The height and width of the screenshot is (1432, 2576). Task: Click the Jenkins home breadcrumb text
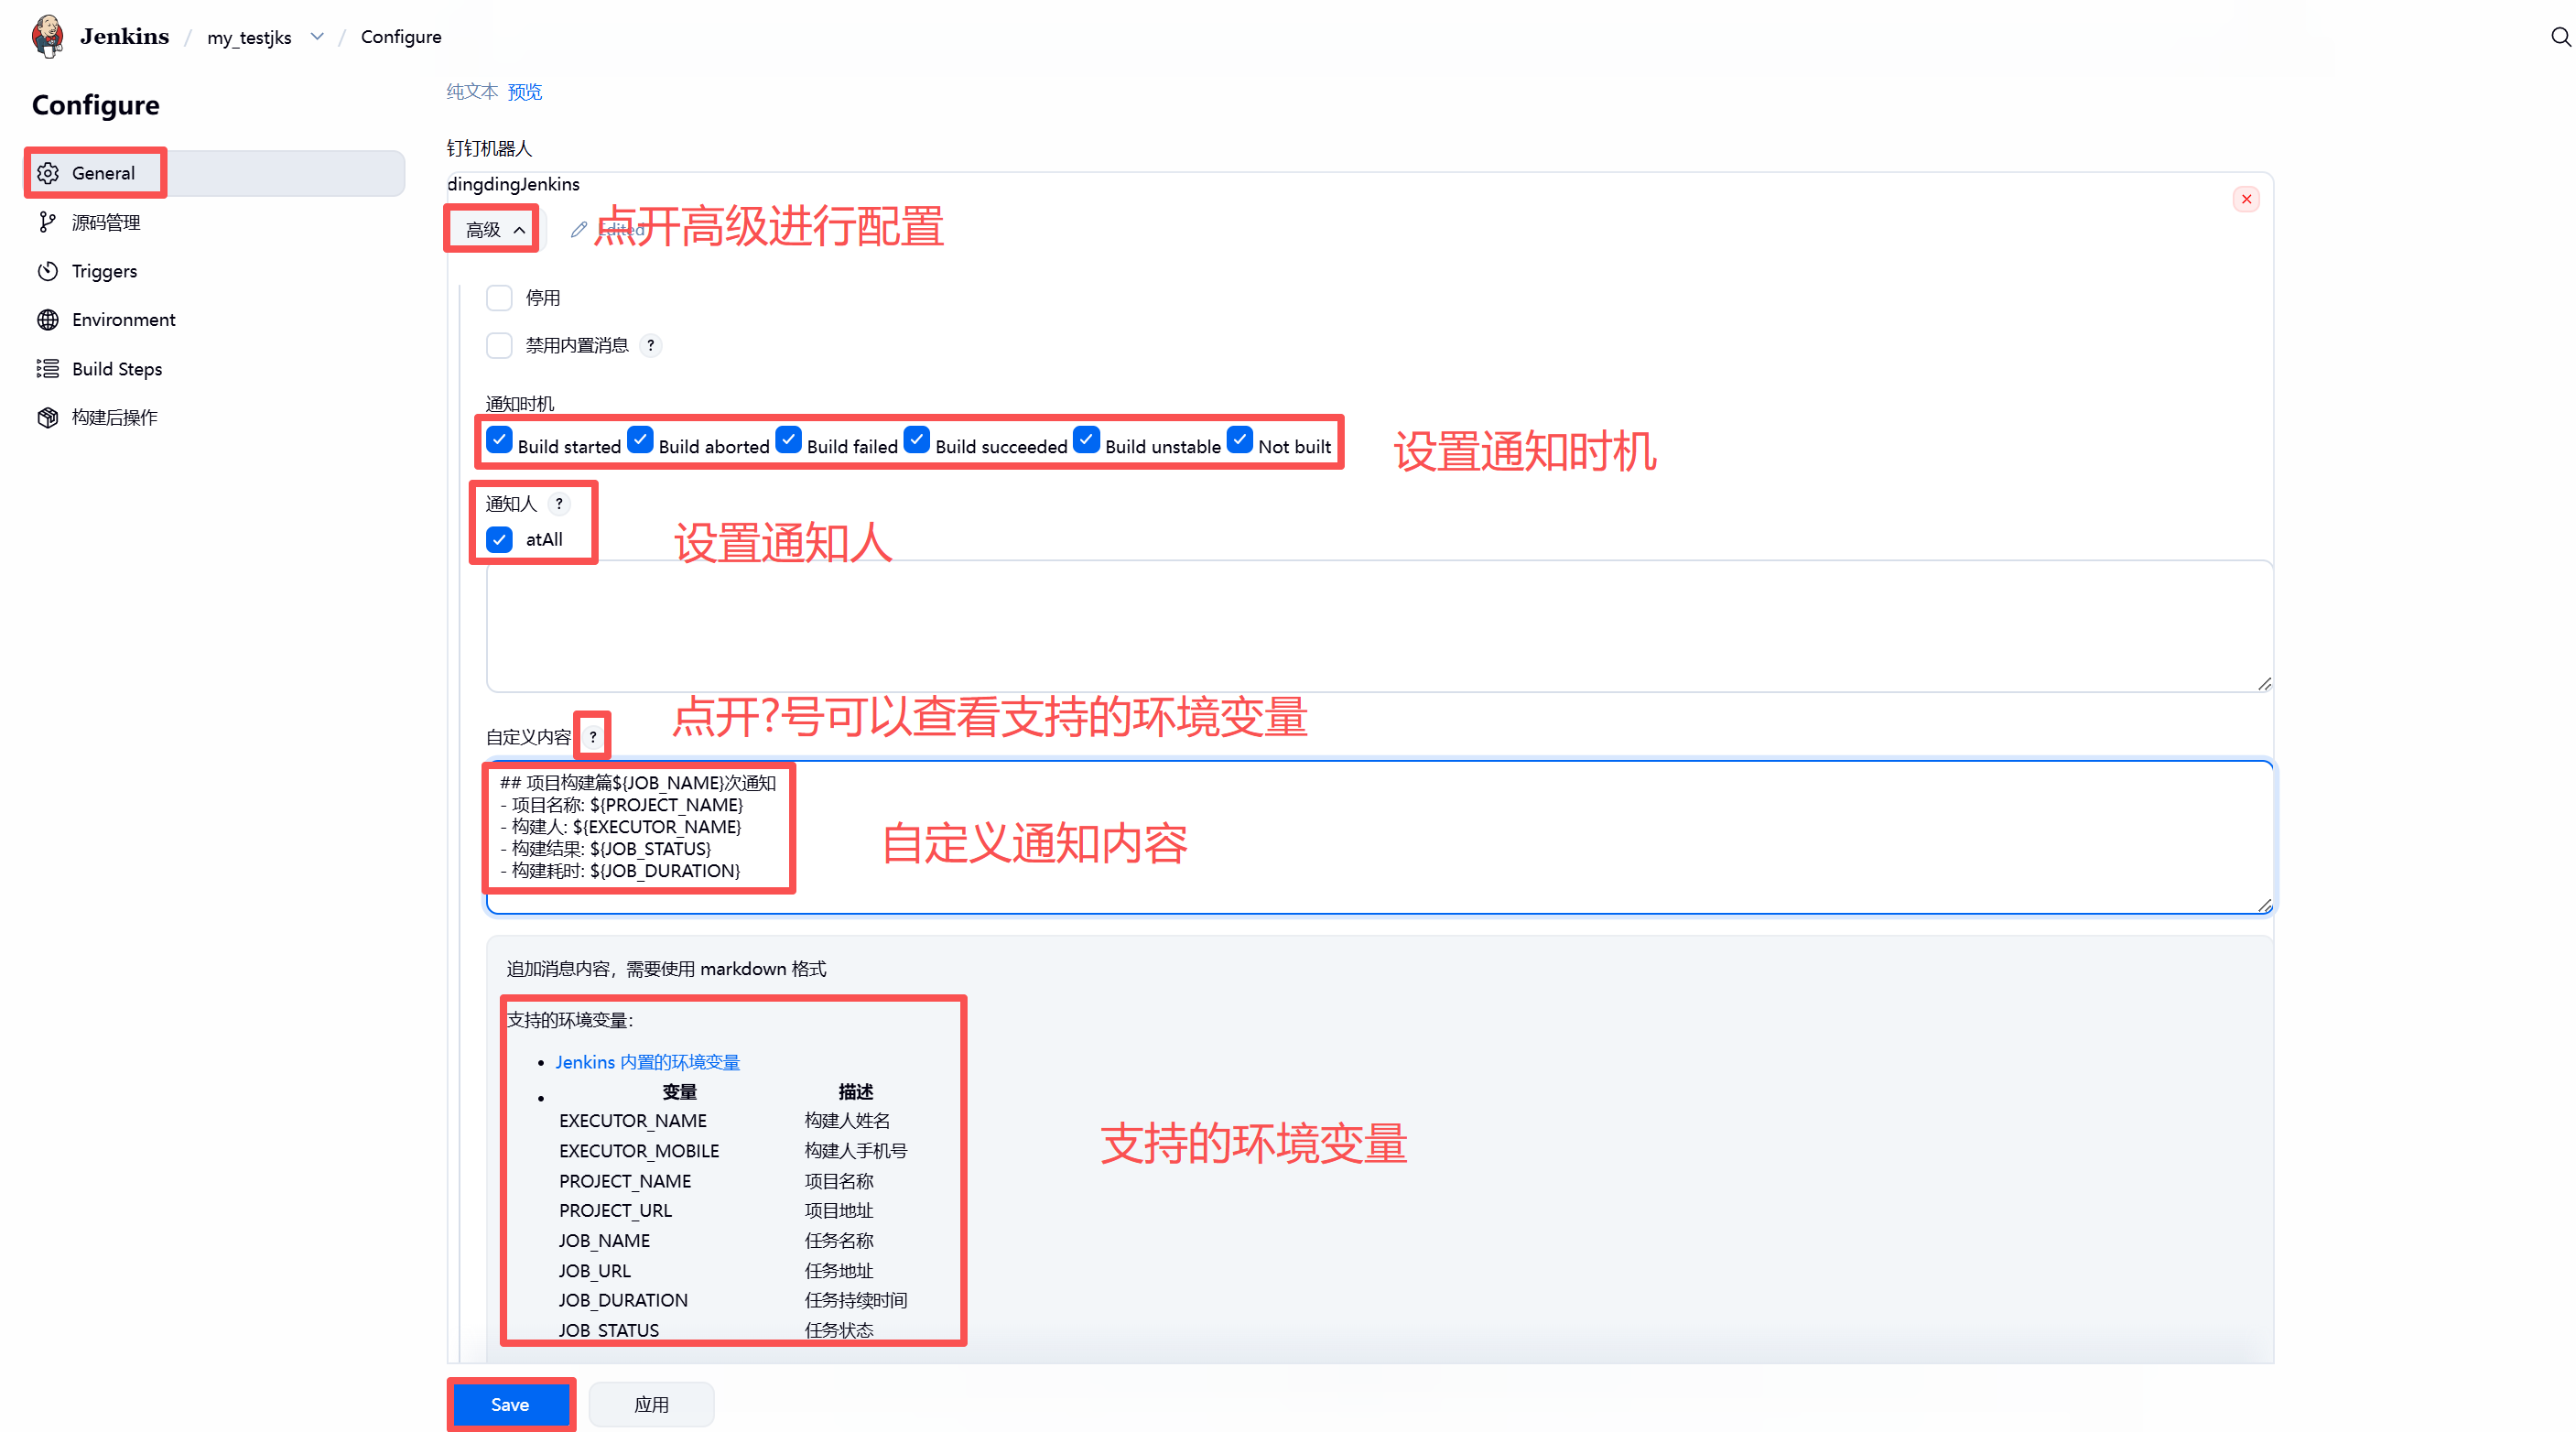(x=125, y=37)
